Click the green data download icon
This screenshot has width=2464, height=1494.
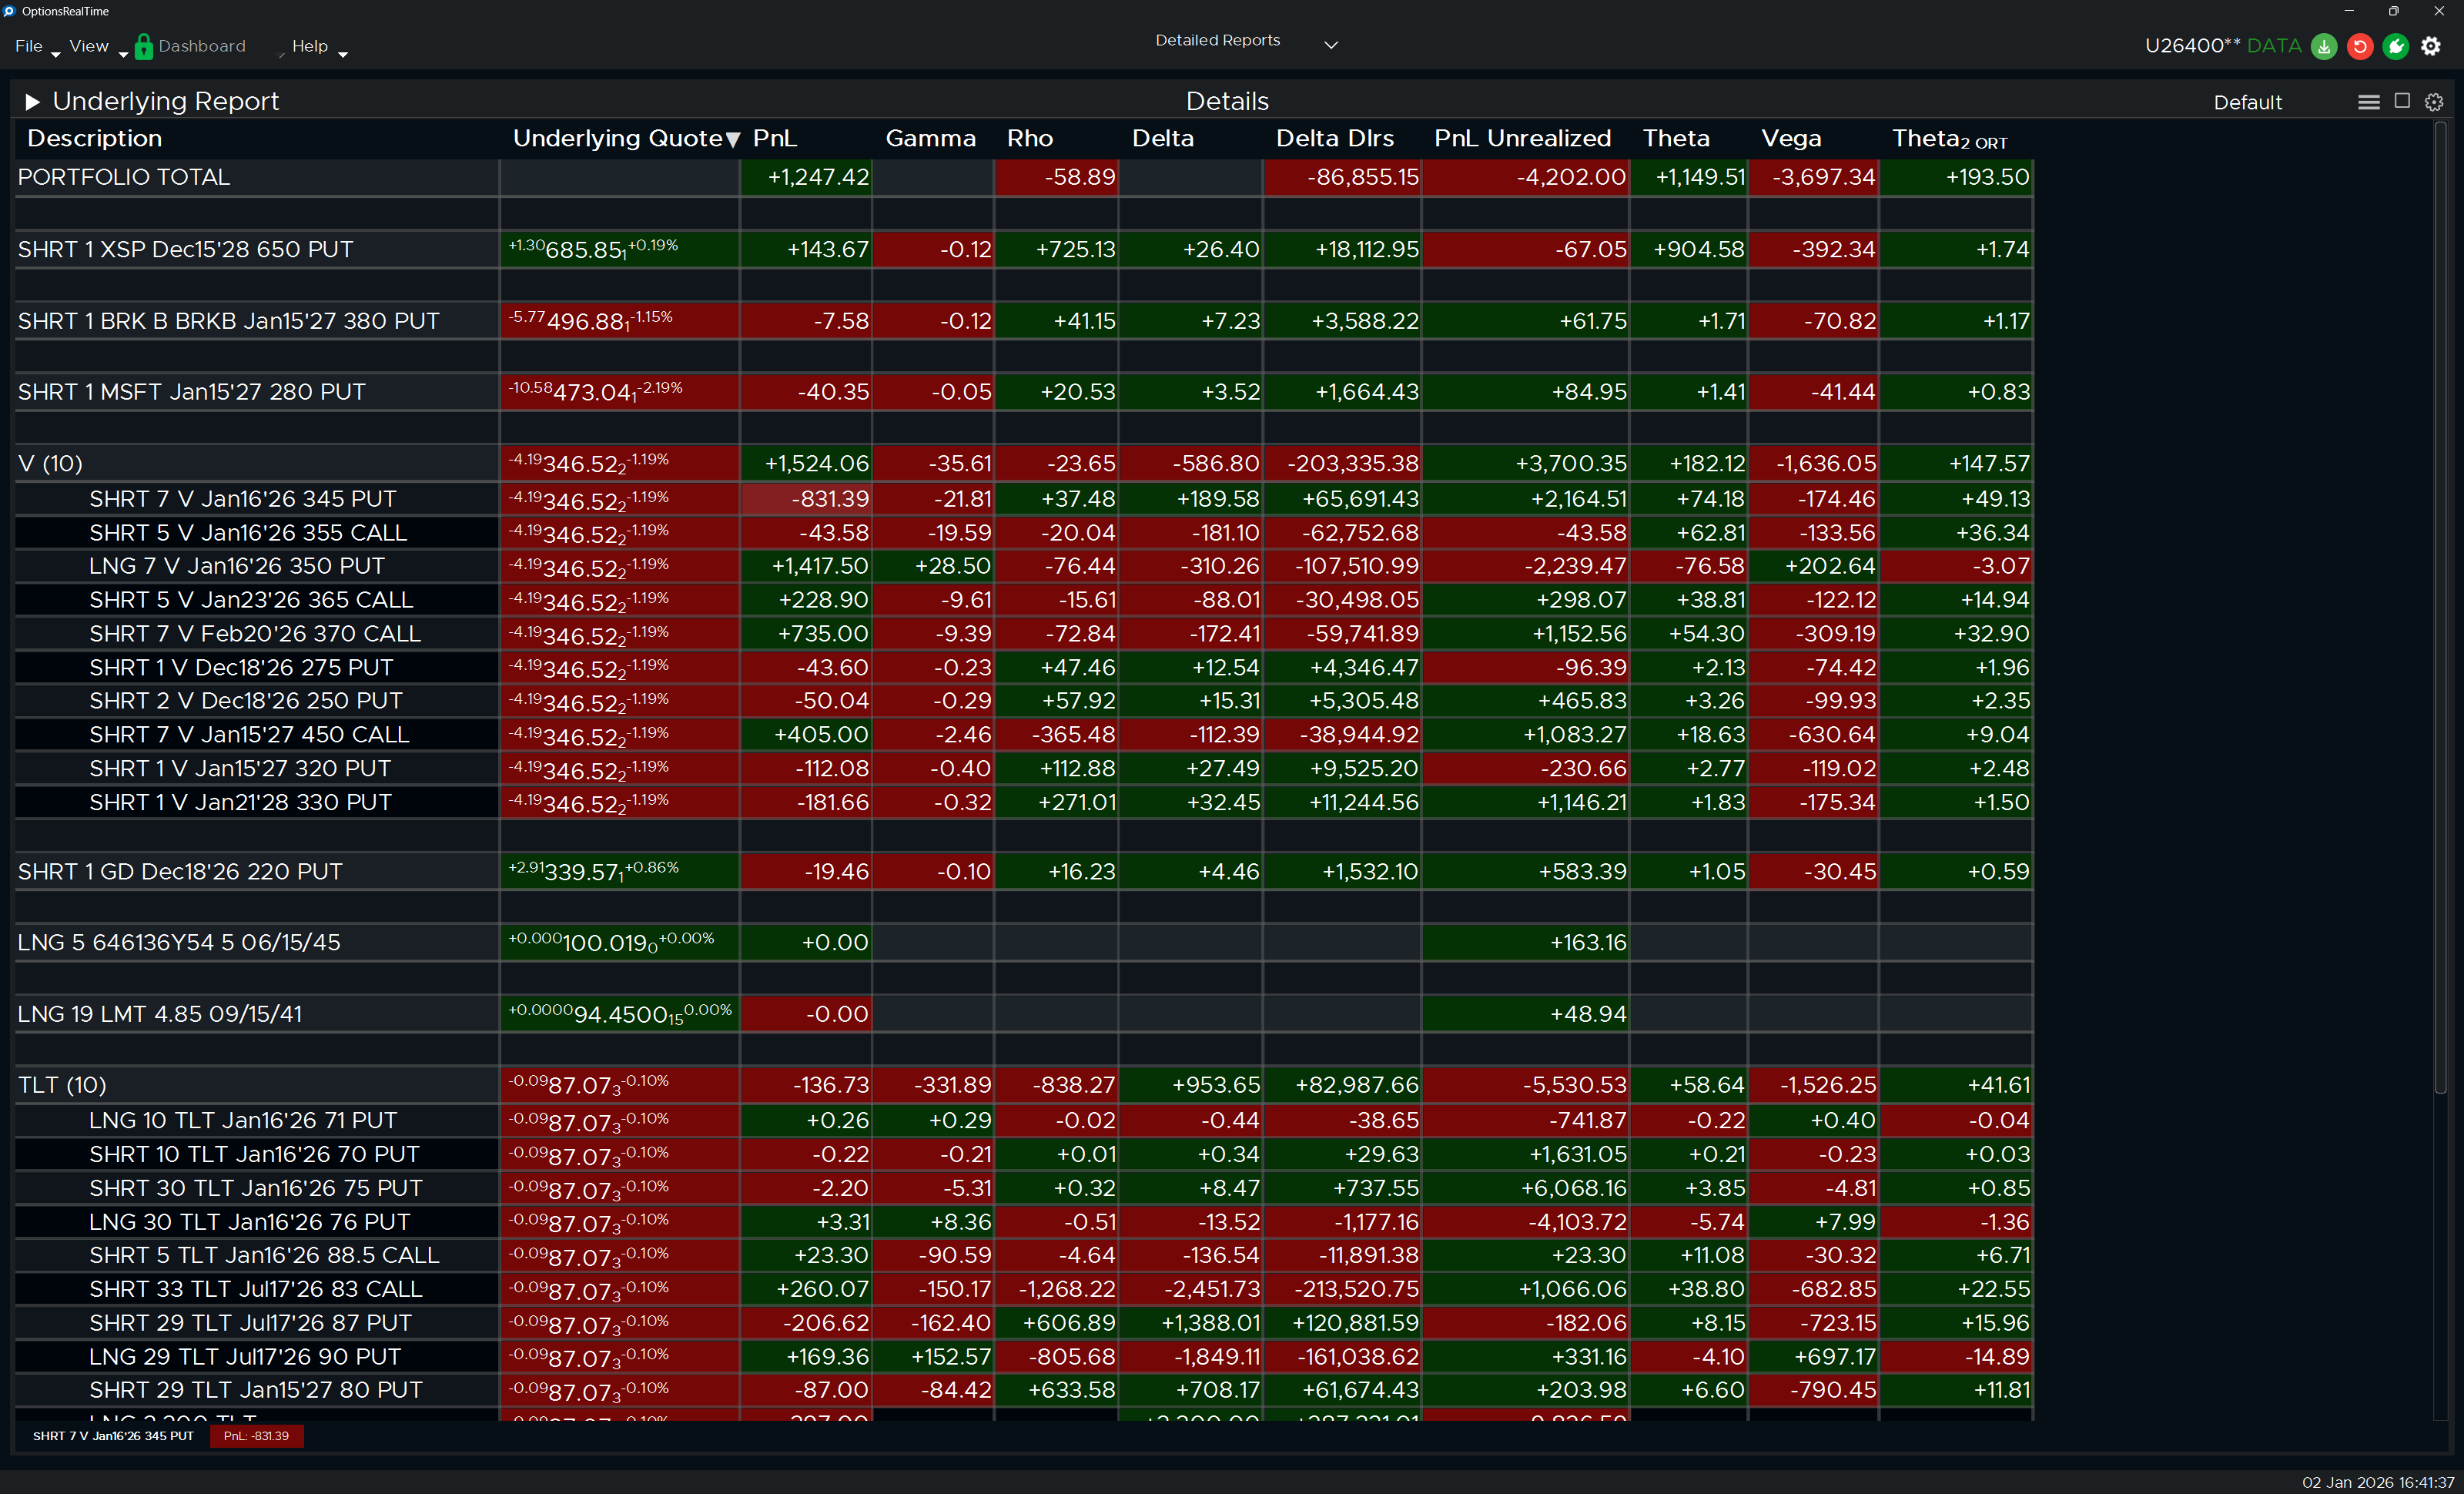[x=2323, y=46]
